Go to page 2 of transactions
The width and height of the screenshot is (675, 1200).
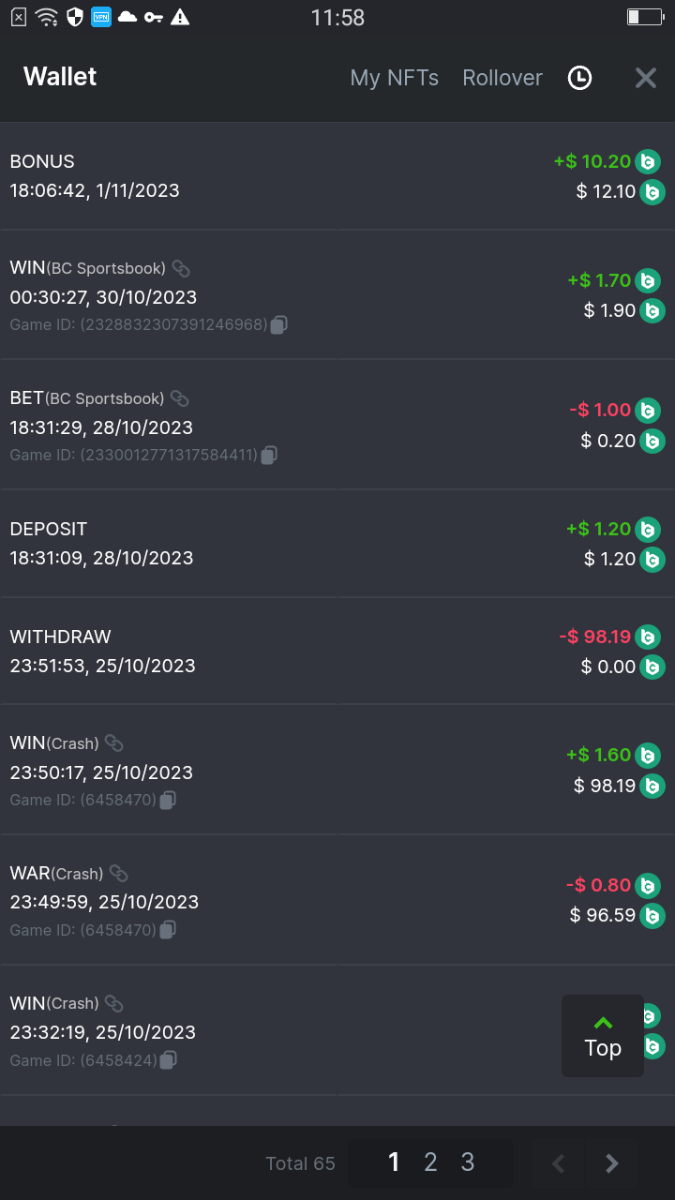(431, 1162)
